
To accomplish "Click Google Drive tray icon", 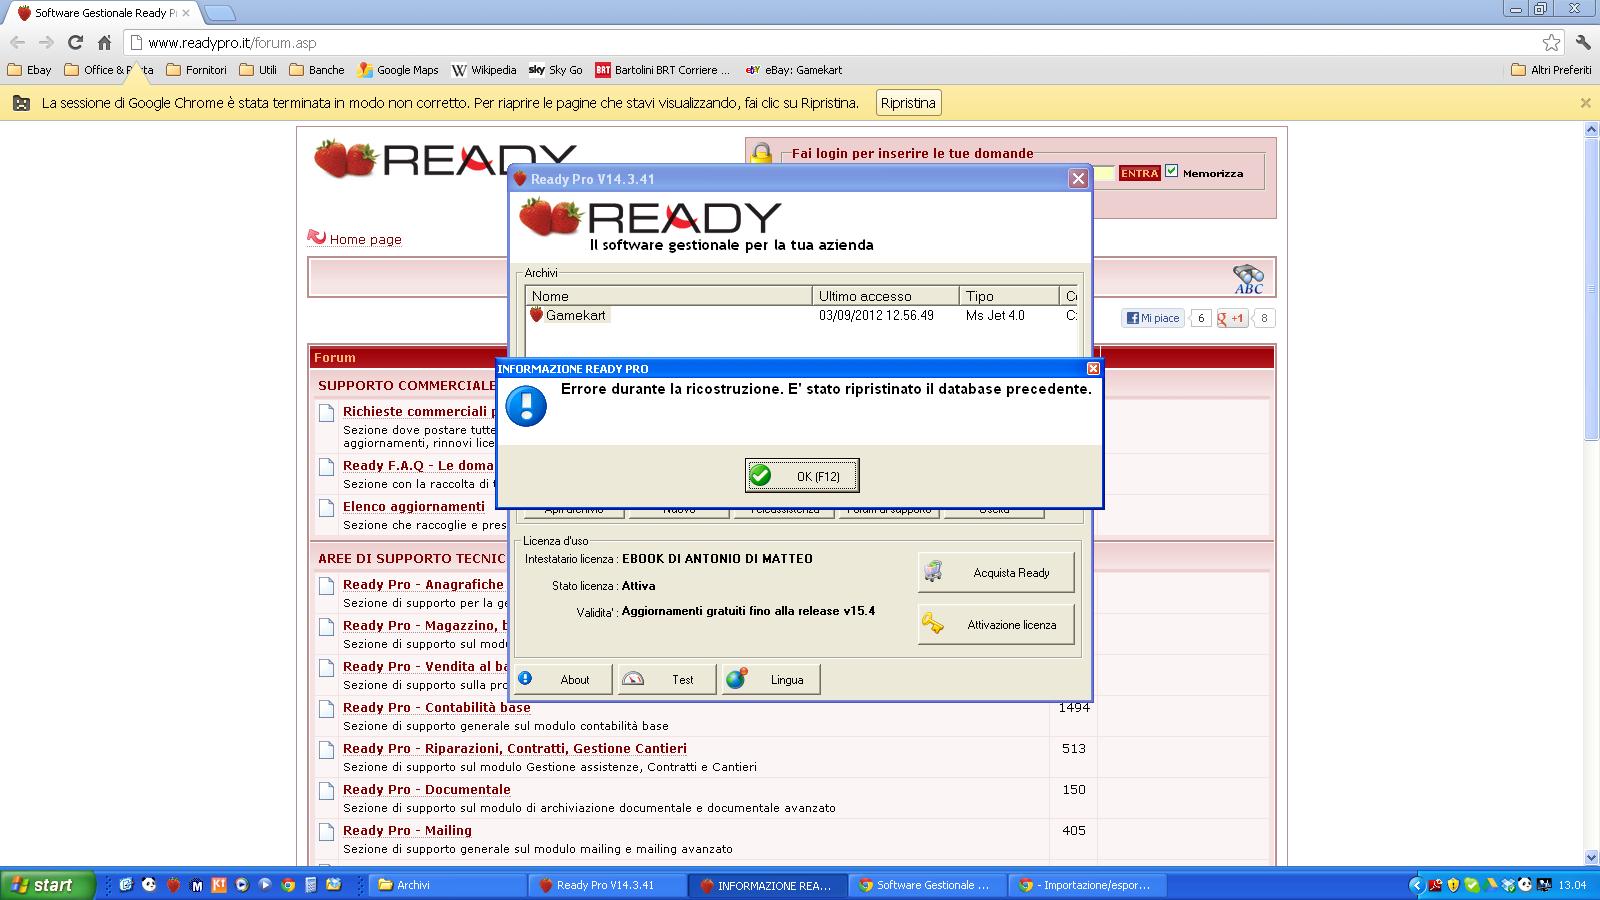I will point(1490,885).
